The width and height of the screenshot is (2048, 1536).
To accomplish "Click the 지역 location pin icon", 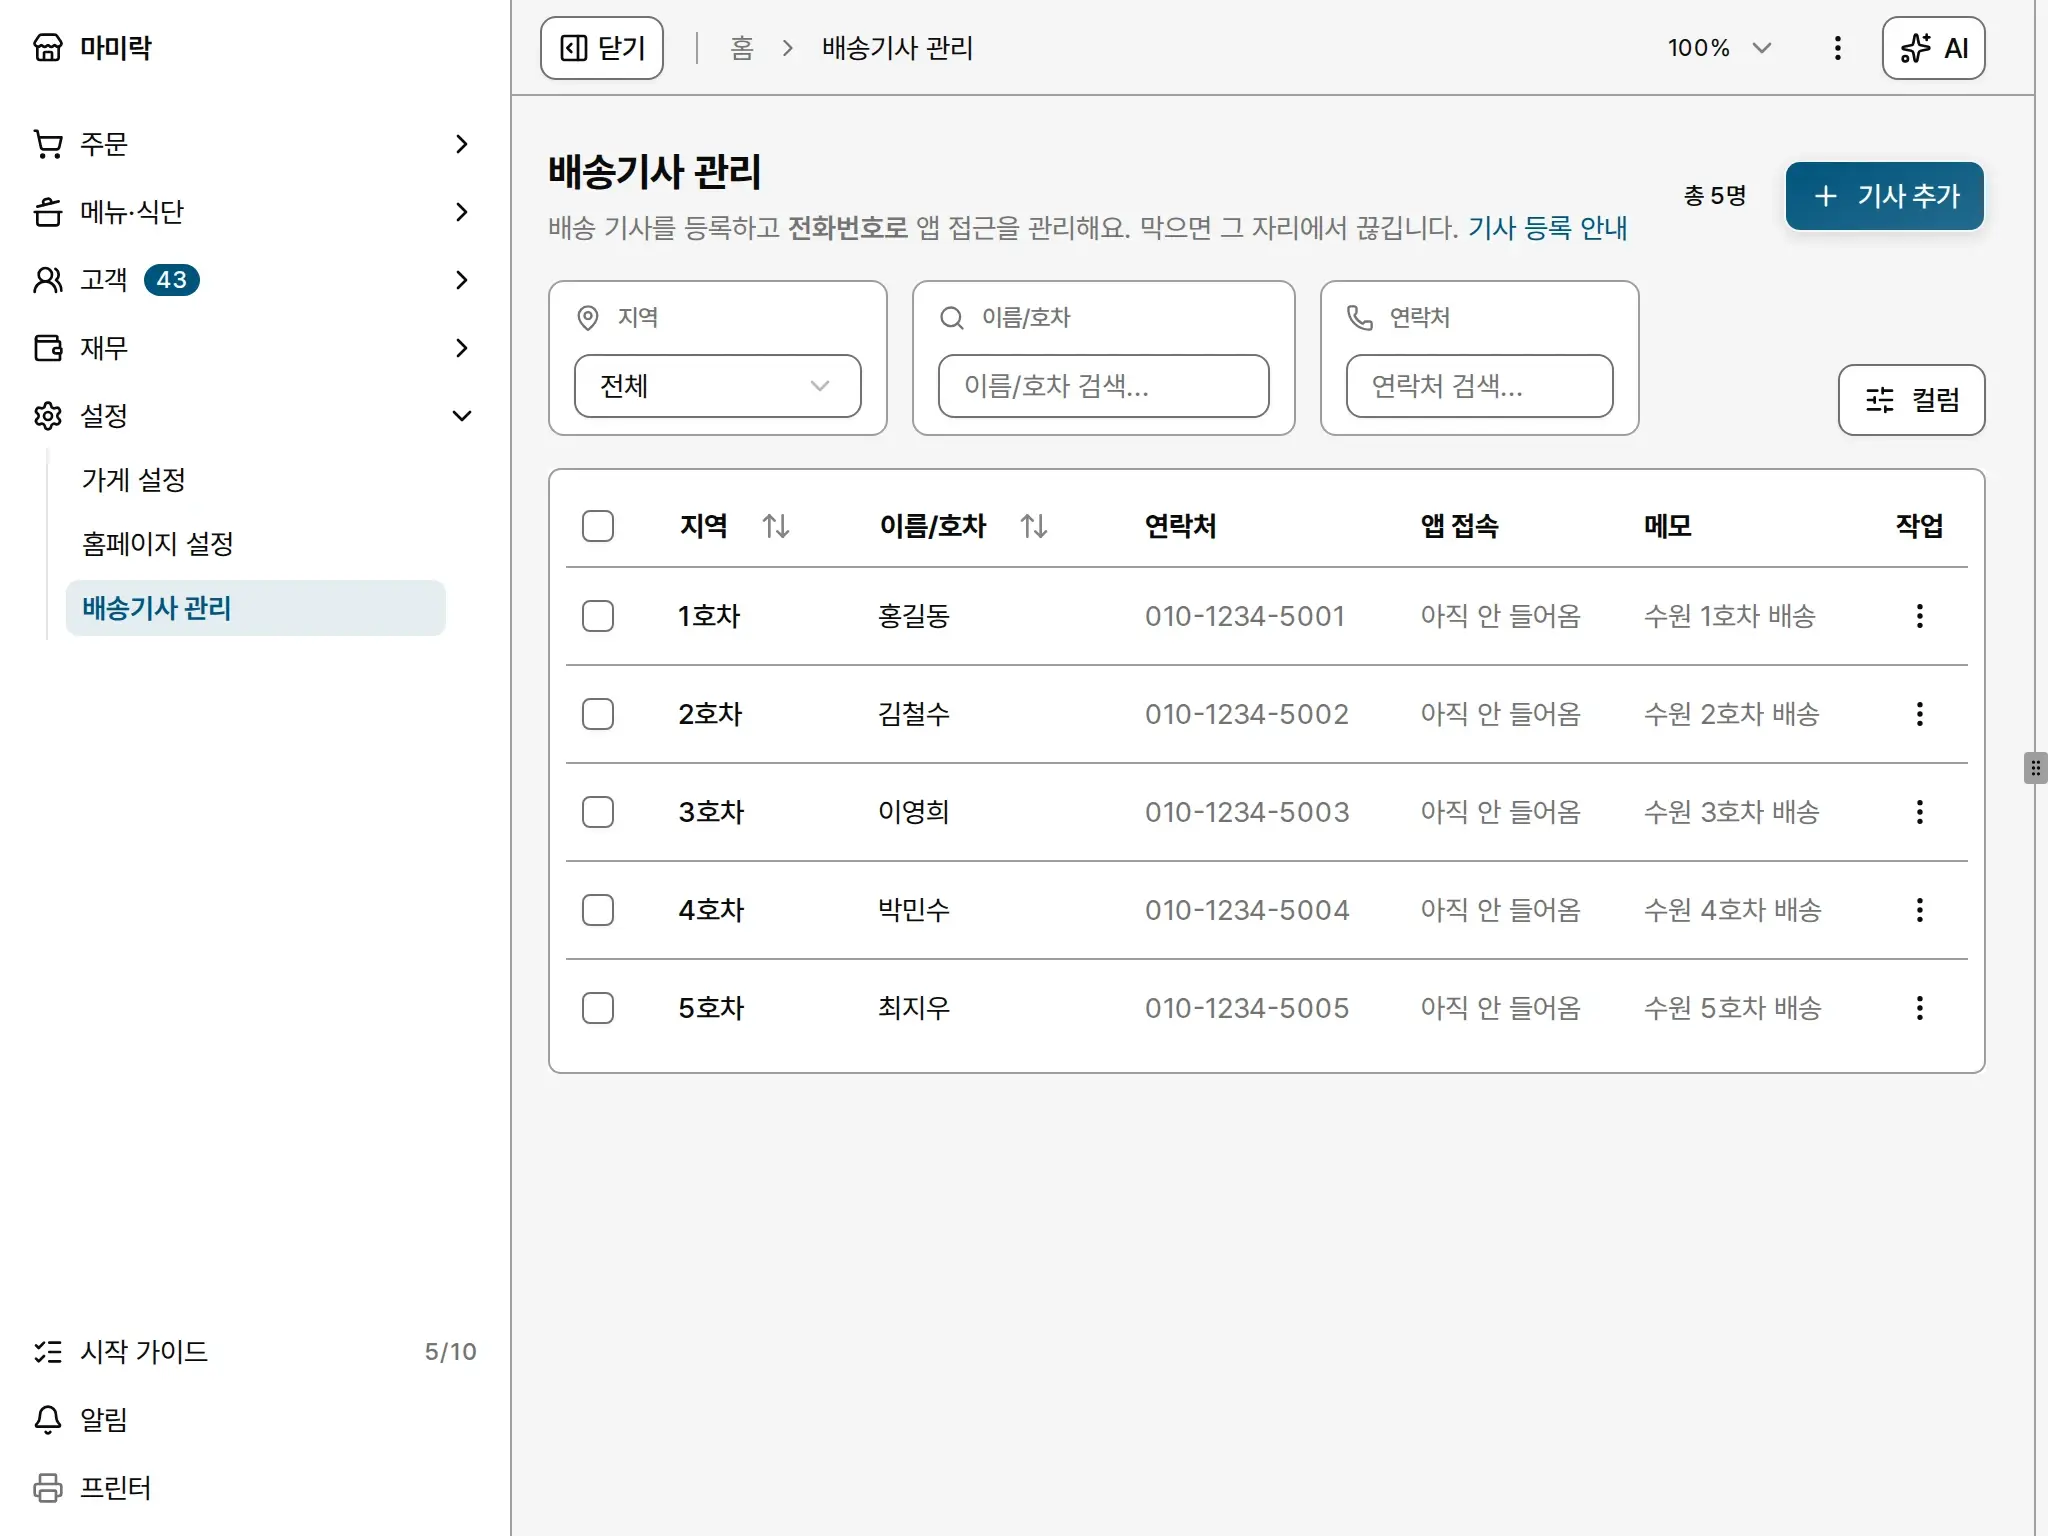I will (x=588, y=318).
